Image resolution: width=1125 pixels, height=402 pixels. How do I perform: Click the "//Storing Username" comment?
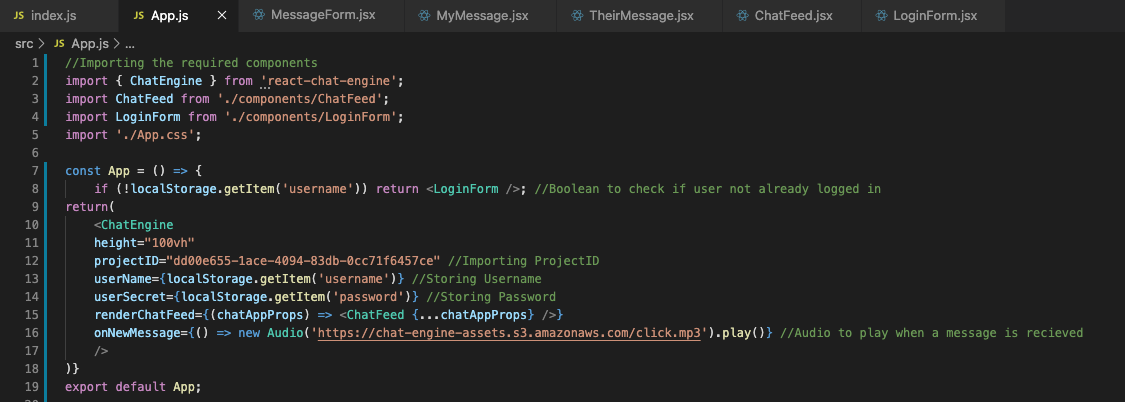click(x=476, y=279)
